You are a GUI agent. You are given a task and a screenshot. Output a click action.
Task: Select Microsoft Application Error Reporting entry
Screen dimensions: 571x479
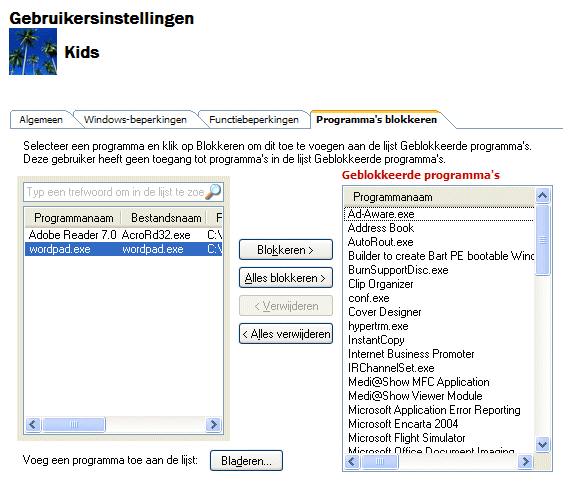click(439, 410)
